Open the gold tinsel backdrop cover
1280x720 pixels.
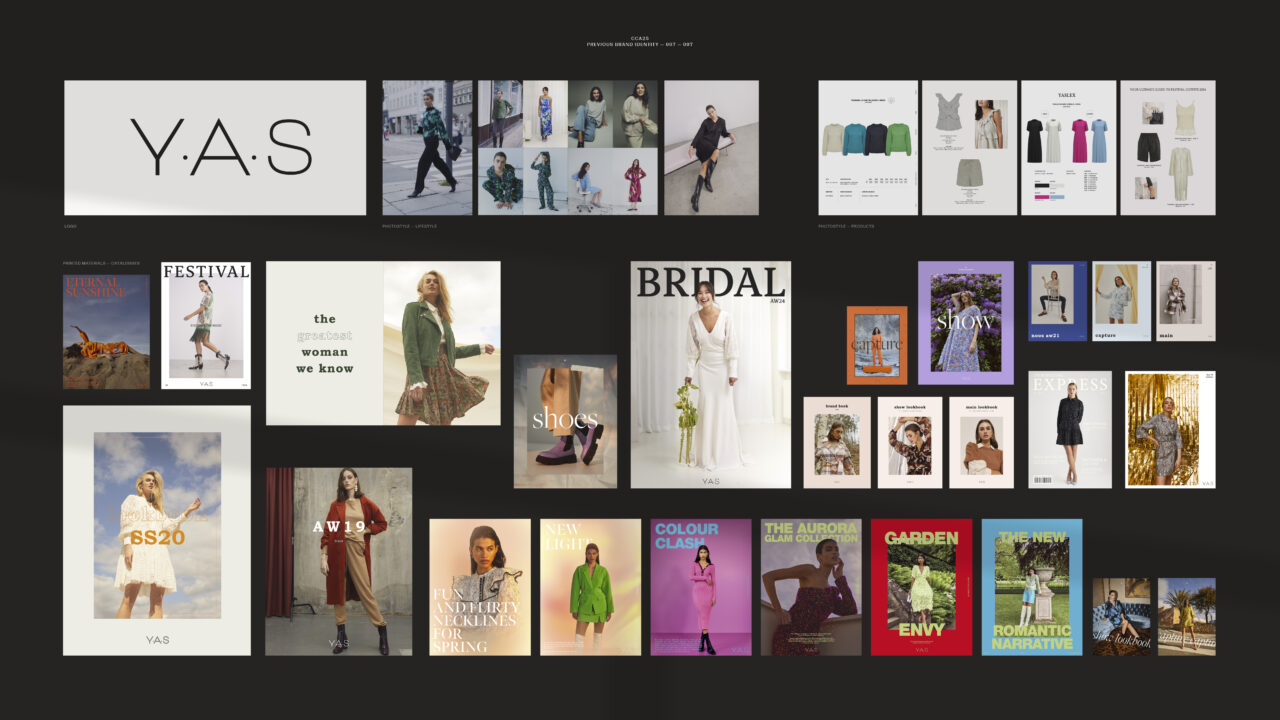click(1170, 430)
